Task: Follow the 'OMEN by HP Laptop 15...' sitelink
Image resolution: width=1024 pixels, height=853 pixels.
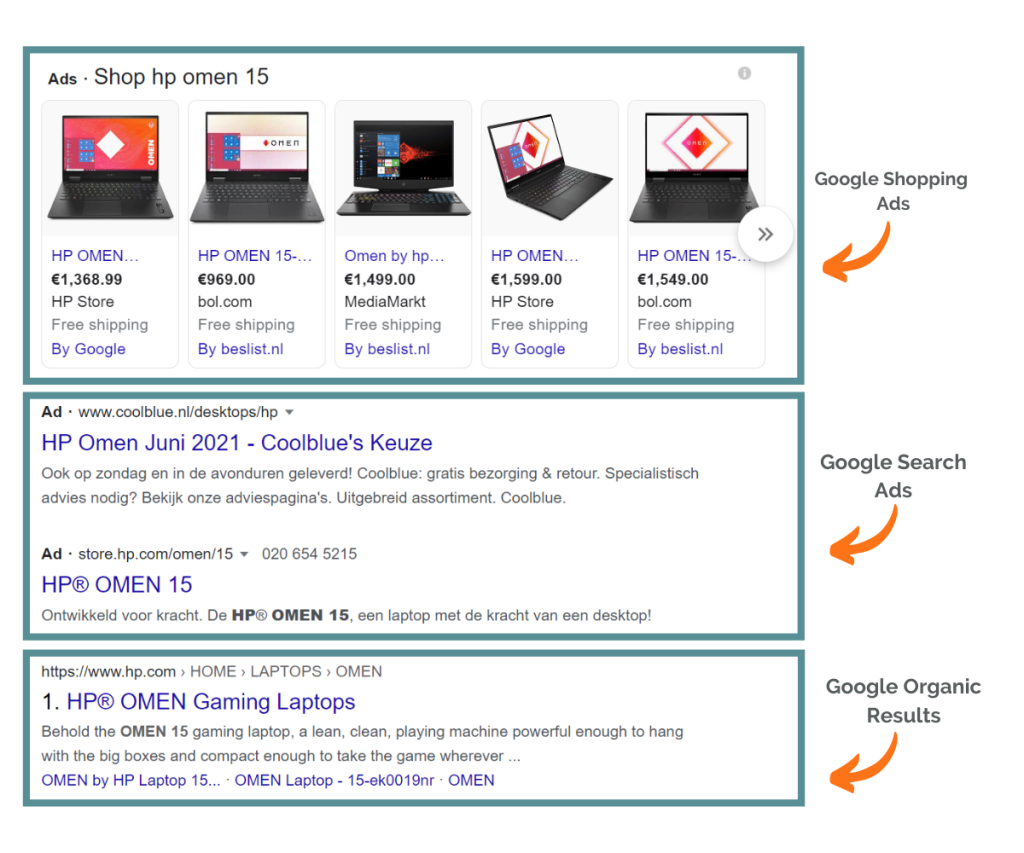Action: tap(131, 780)
